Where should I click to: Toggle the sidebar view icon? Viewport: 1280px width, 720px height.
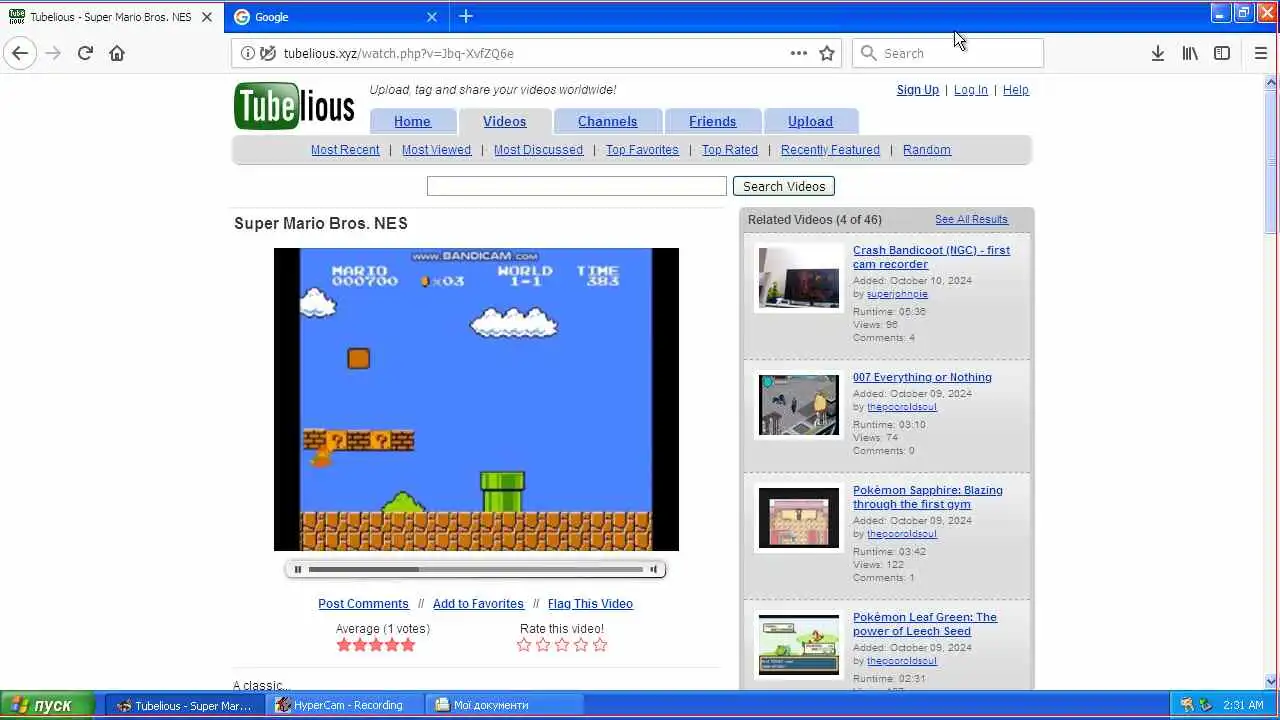(1222, 53)
